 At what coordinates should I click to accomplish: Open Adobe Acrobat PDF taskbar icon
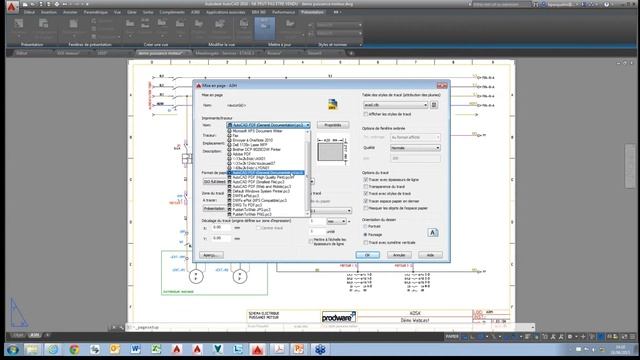[x=279, y=349]
